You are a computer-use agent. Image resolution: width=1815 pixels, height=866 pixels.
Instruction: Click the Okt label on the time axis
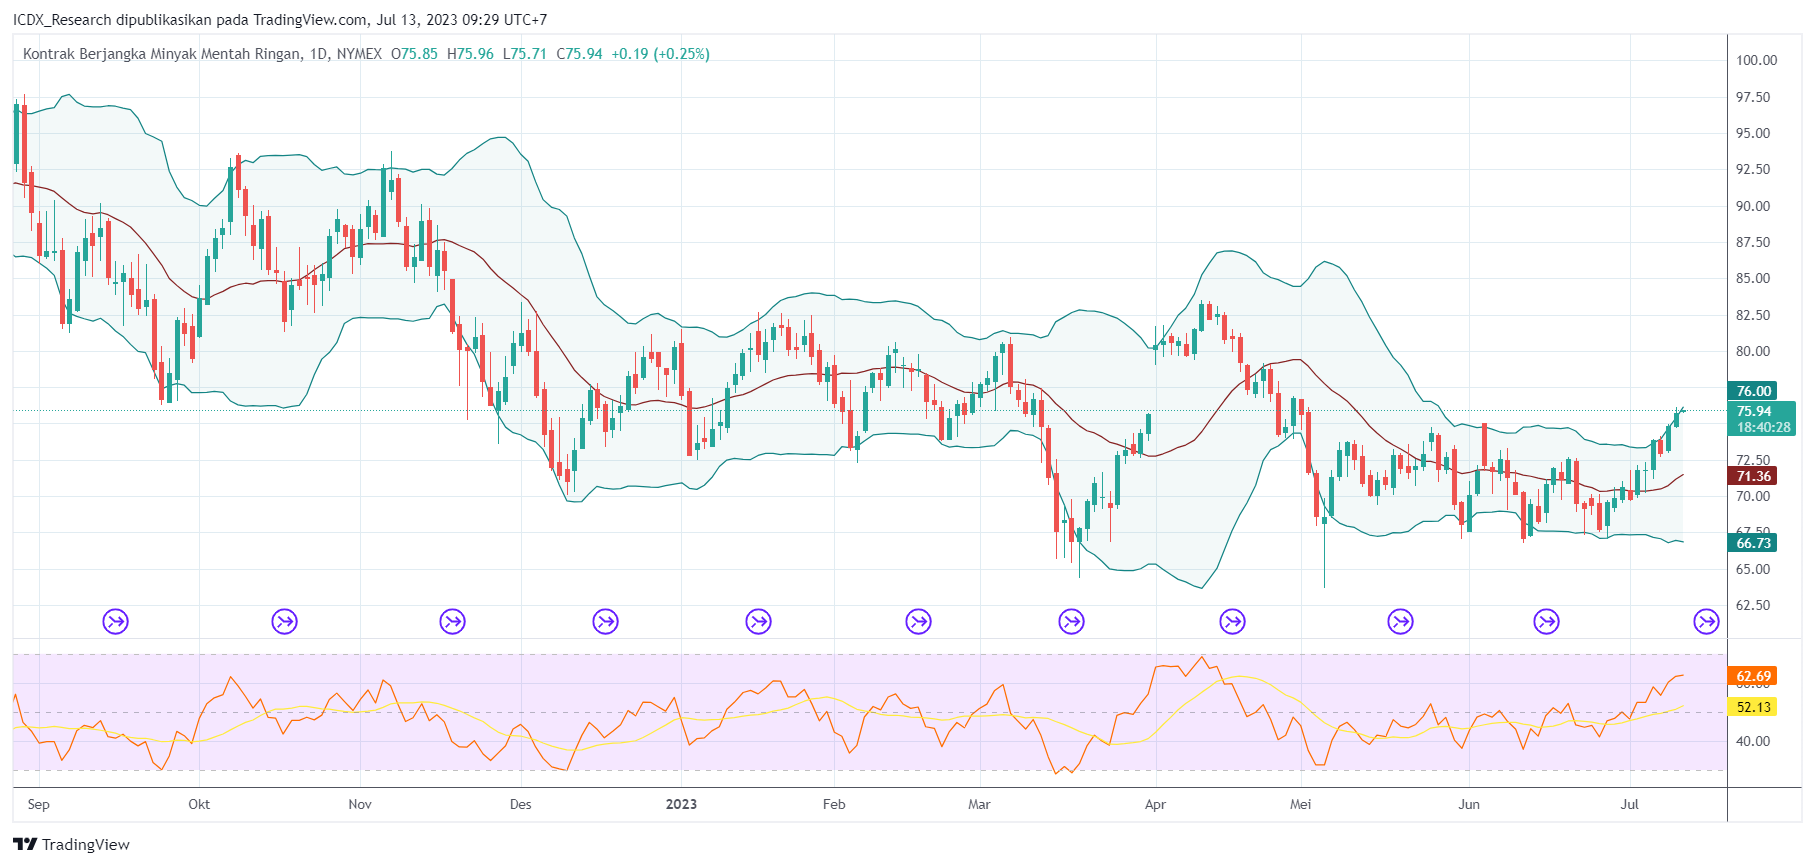click(199, 804)
